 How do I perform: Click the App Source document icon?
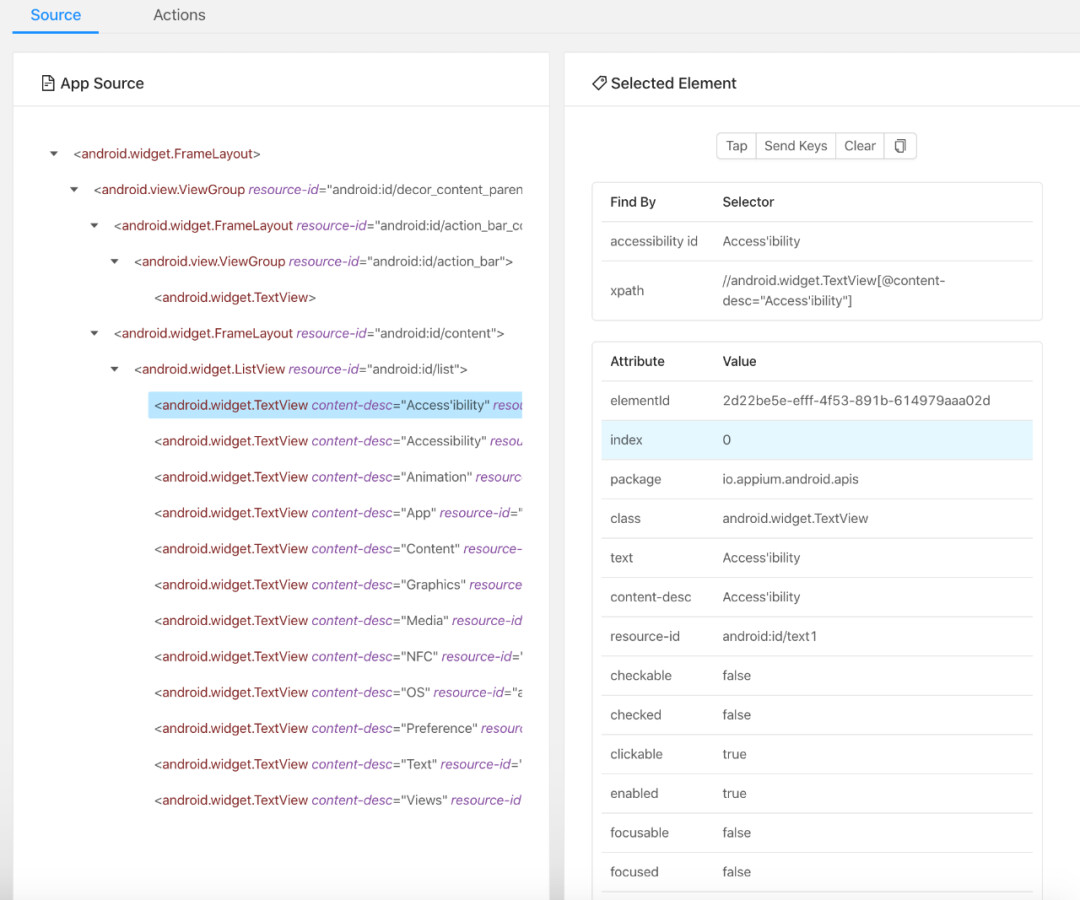(x=47, y=84)
